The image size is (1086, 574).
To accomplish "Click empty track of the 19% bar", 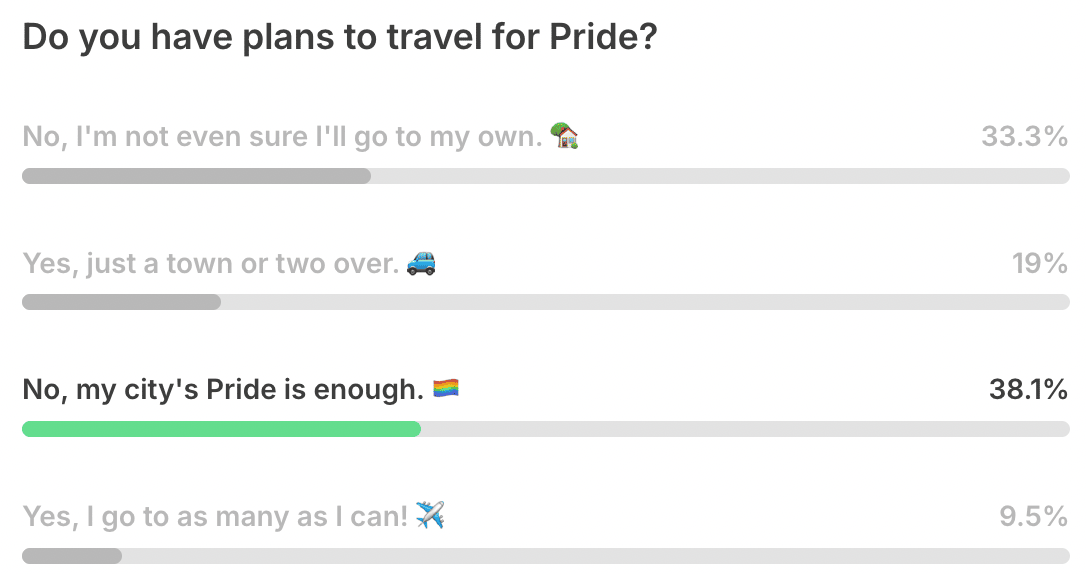I will [646, 302].
